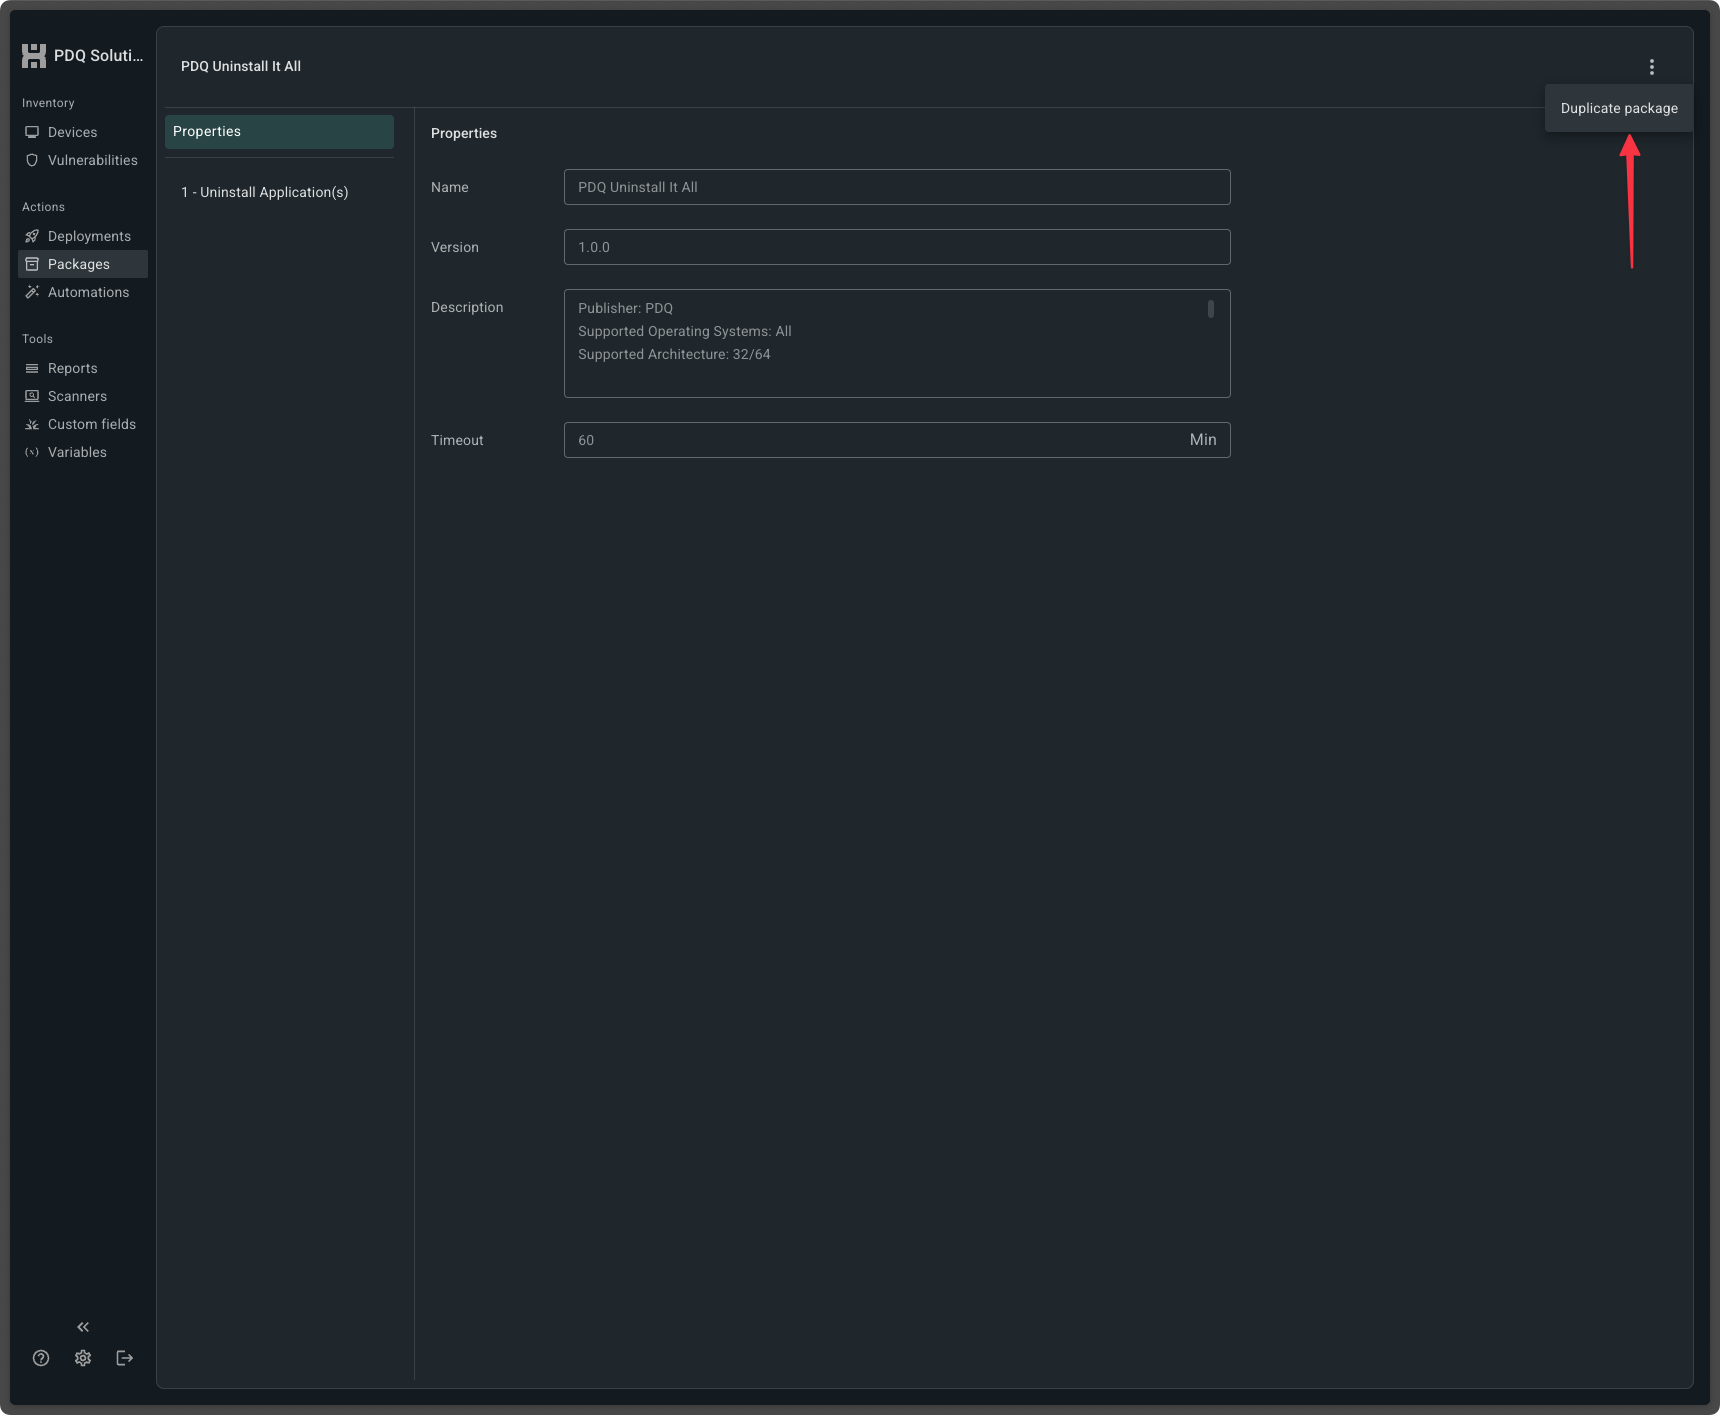
Task: Click the Timeout input field
Action: pos(897,440)
